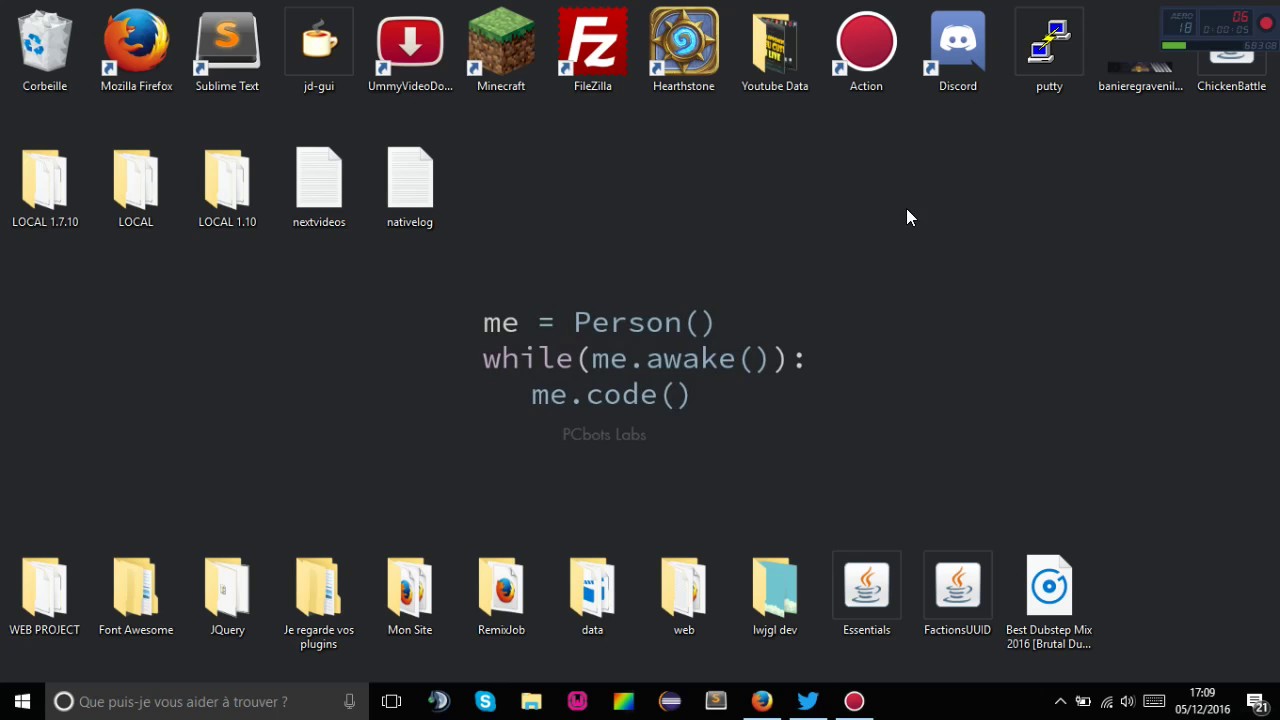The image size is (1280, 720).
Task: Select the Font Awesome folder
Action: pos(136,596)
